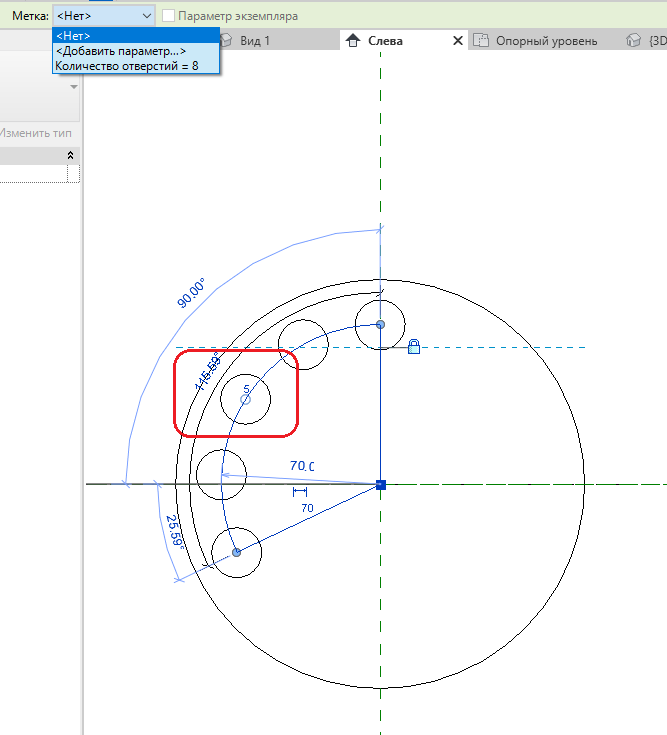
Task: Close the Слева view tab
Action: 458,41
